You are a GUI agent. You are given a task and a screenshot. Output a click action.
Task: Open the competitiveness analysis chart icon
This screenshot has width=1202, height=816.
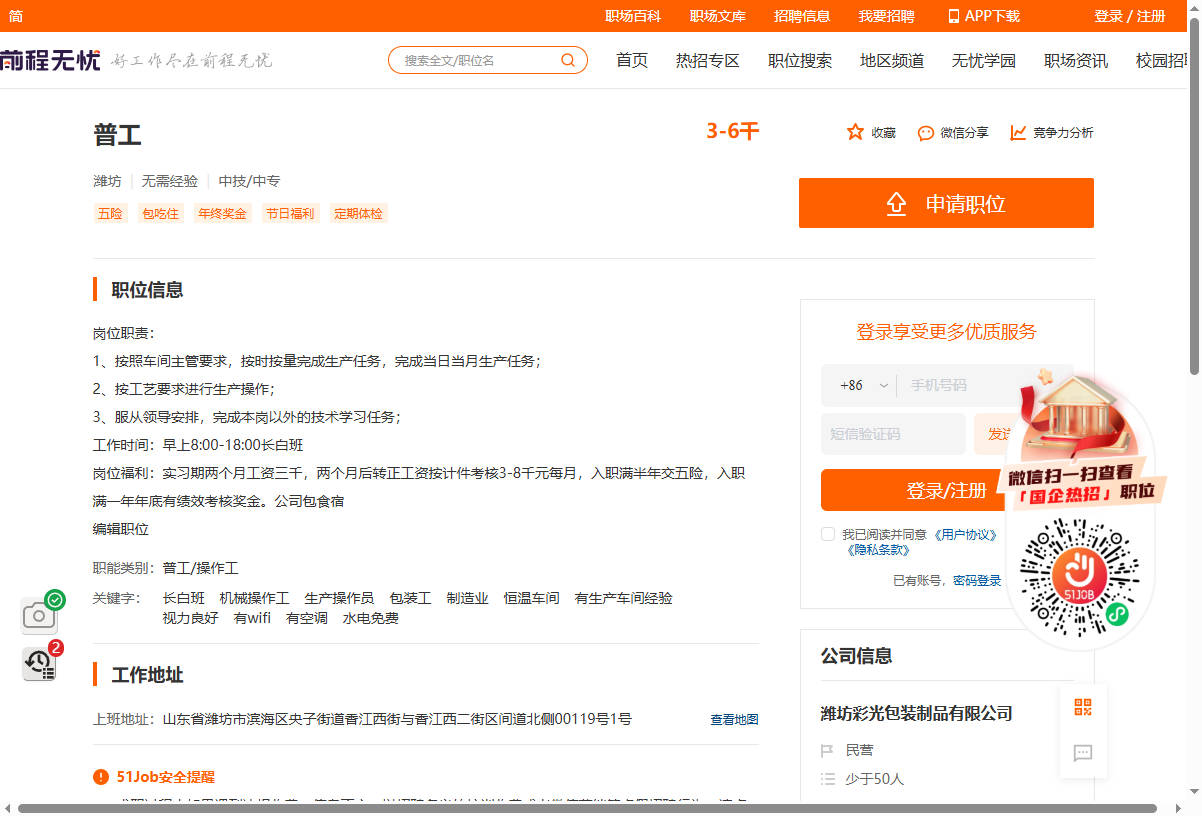(1018, 132)
